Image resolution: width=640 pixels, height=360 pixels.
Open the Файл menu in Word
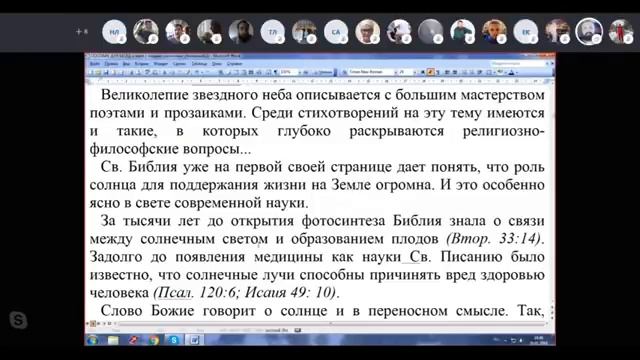pyautogui.click(x=95, y=64)
